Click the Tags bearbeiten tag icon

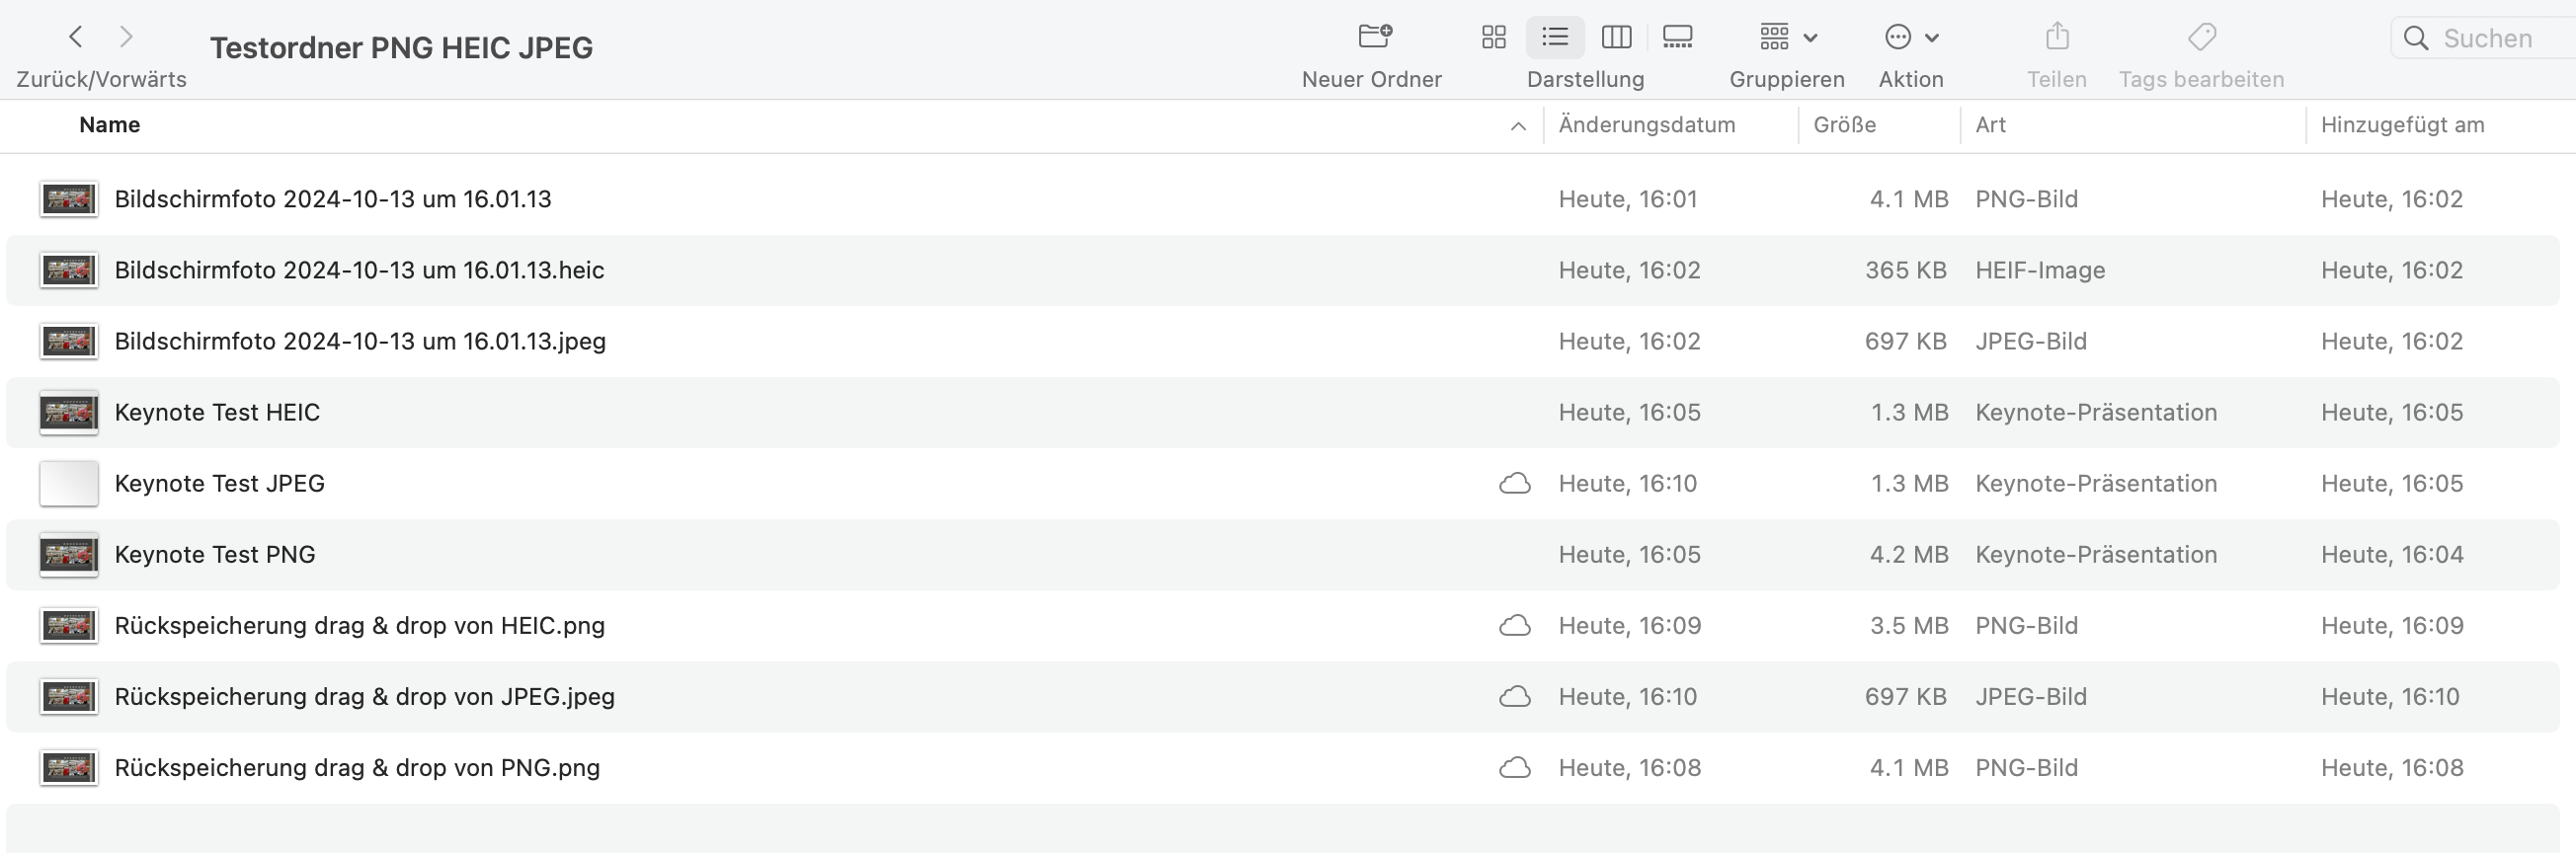tap(2202, 37)
